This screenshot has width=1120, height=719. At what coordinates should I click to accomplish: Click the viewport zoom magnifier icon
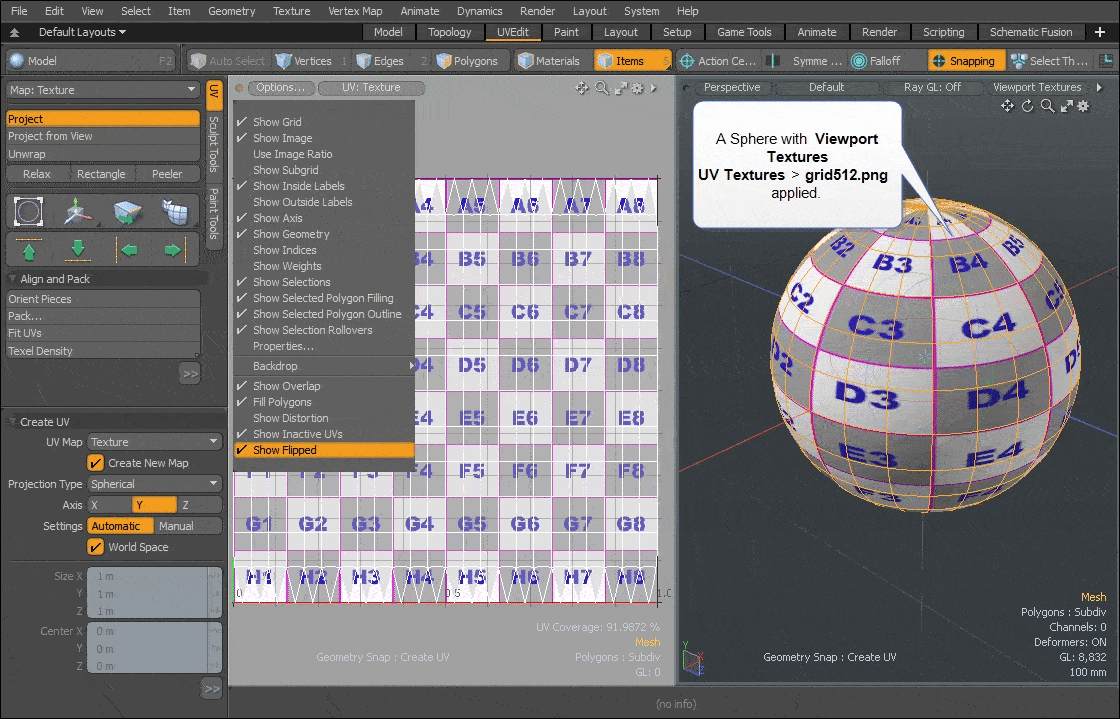[1048, 106]
